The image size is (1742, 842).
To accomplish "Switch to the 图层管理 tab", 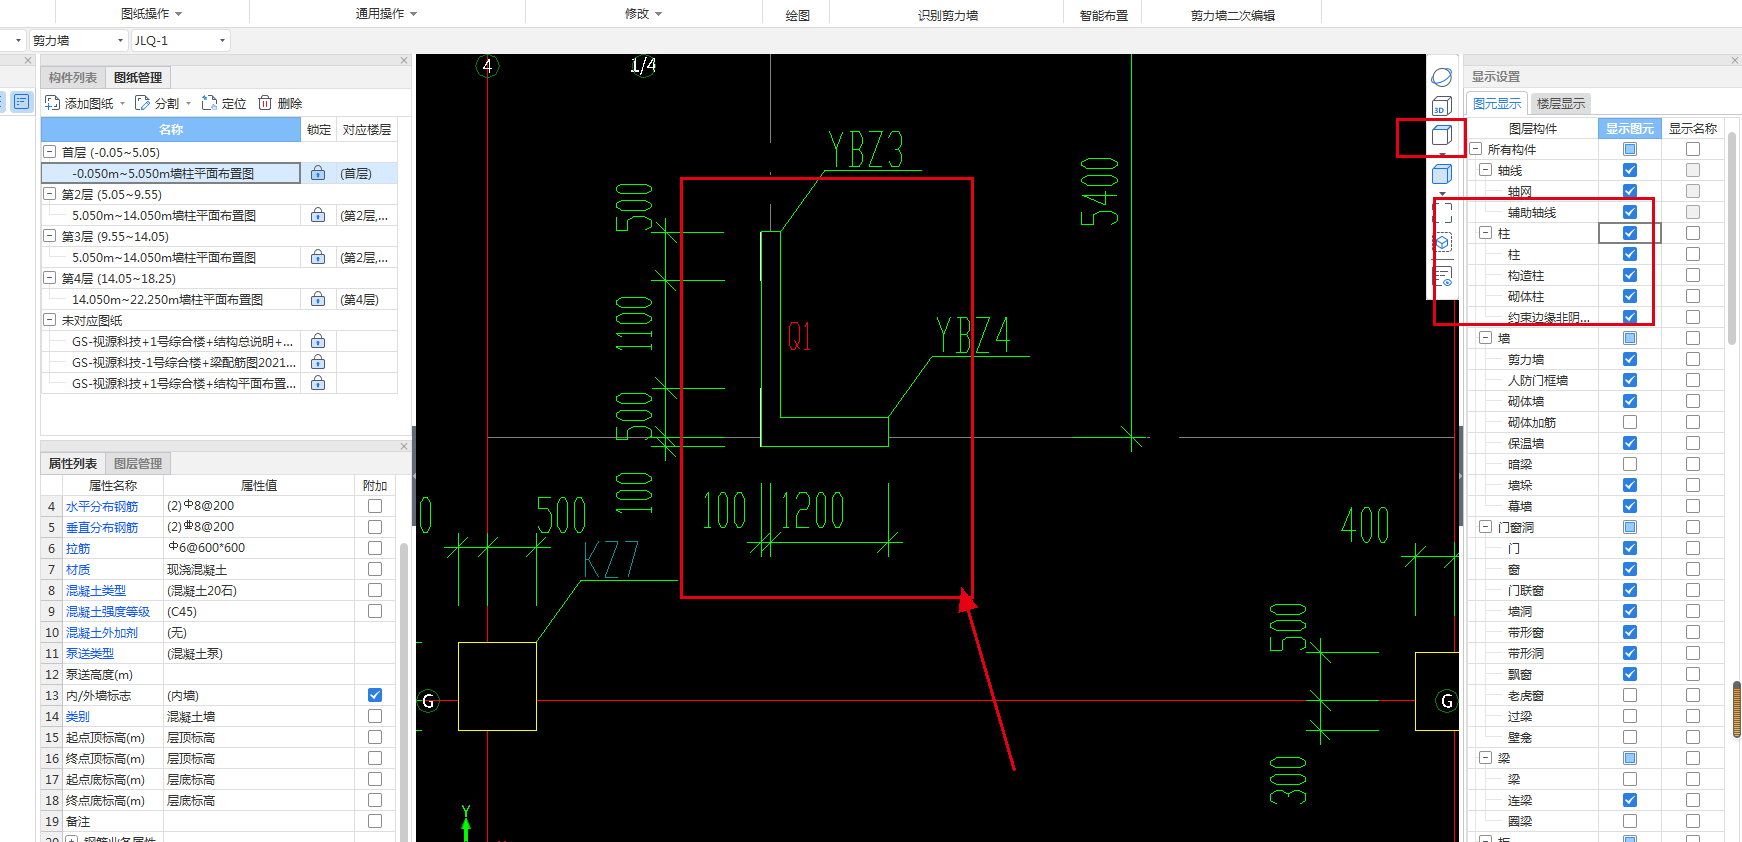I will 138,463.
